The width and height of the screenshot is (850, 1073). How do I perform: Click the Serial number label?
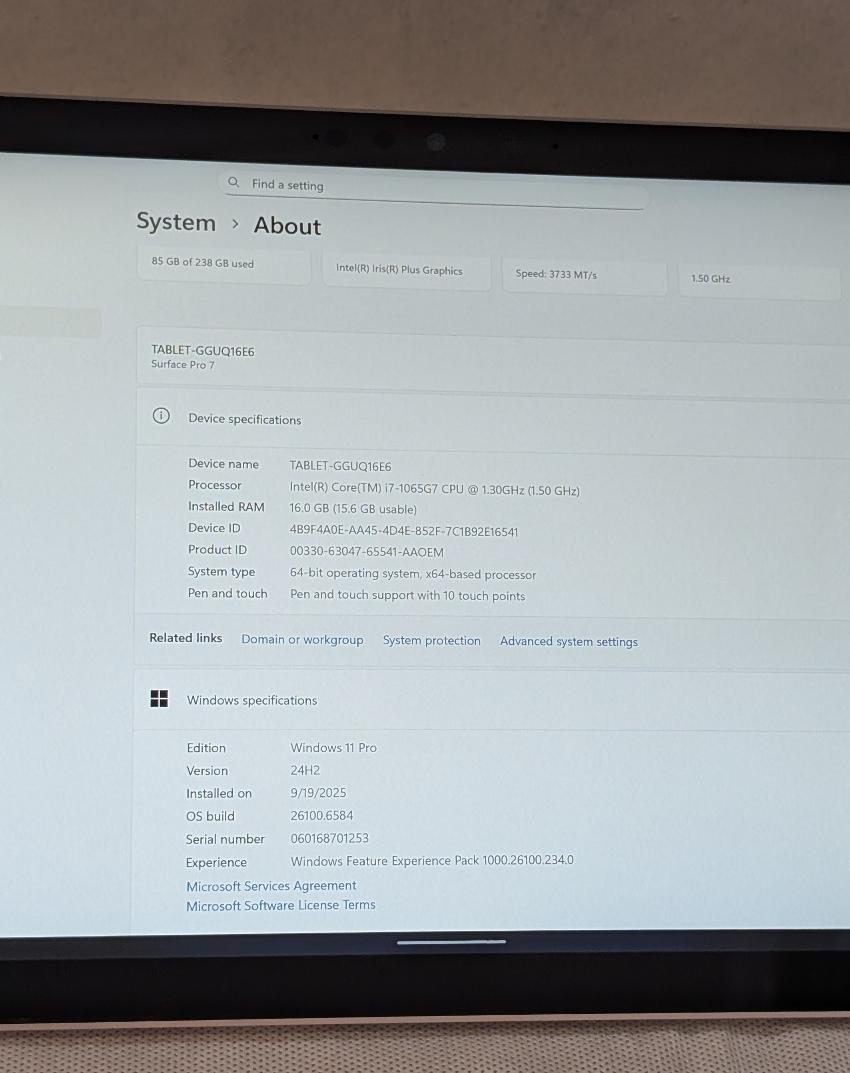(224, 839)
